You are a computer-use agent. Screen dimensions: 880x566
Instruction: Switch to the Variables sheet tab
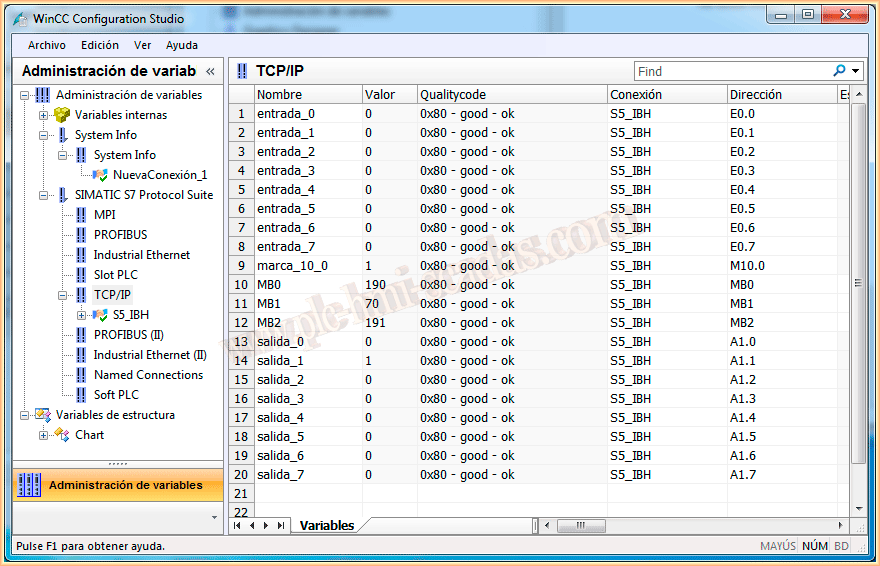tap(326, 525)
